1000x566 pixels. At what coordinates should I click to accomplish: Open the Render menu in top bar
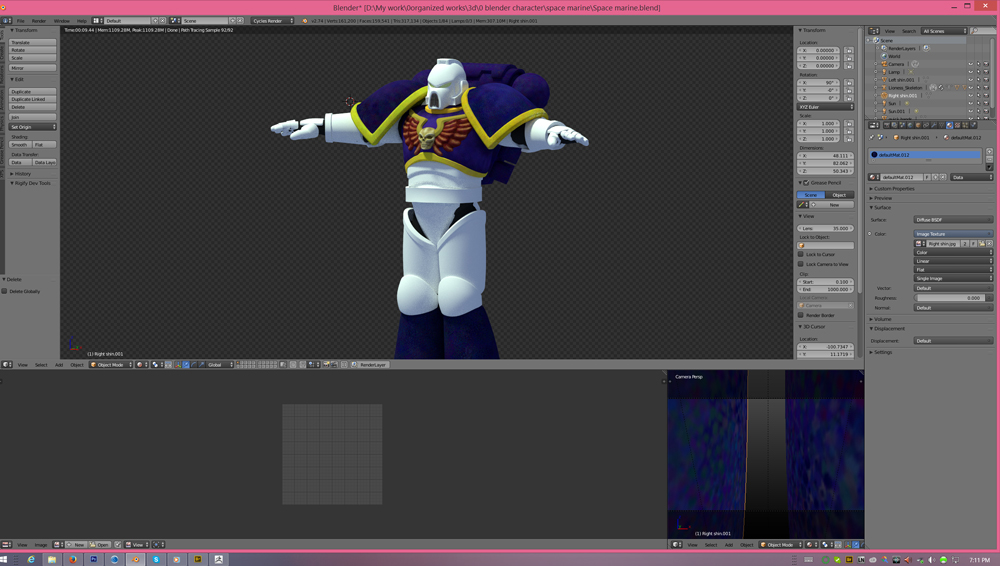tap(39, 20)
